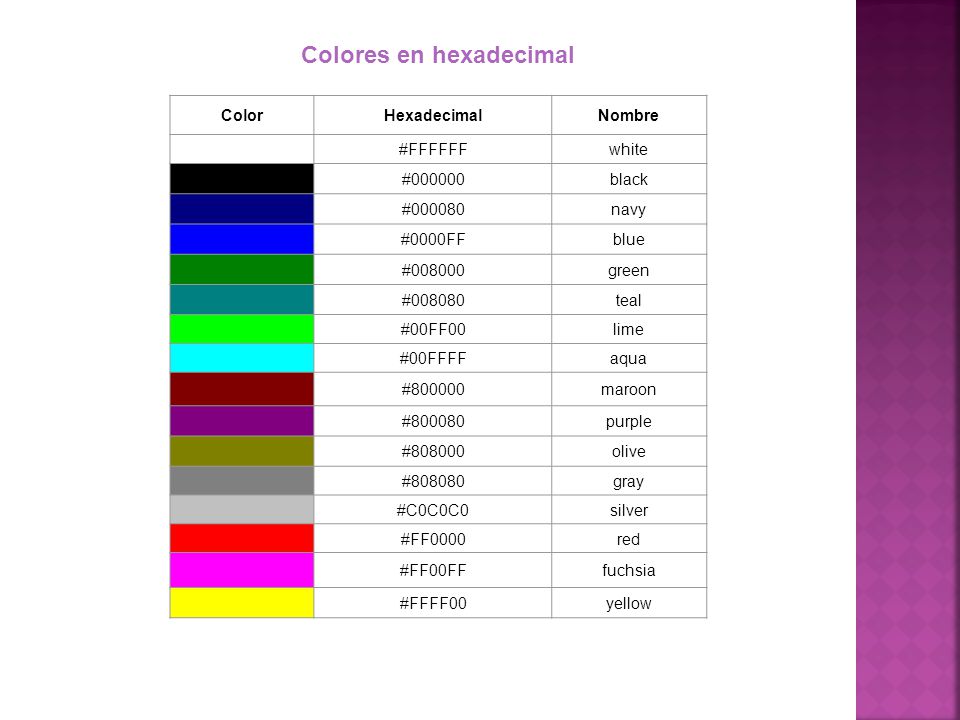Click the yellow color swatch
This screenshot has height=720, width=960.
point(242,603)
